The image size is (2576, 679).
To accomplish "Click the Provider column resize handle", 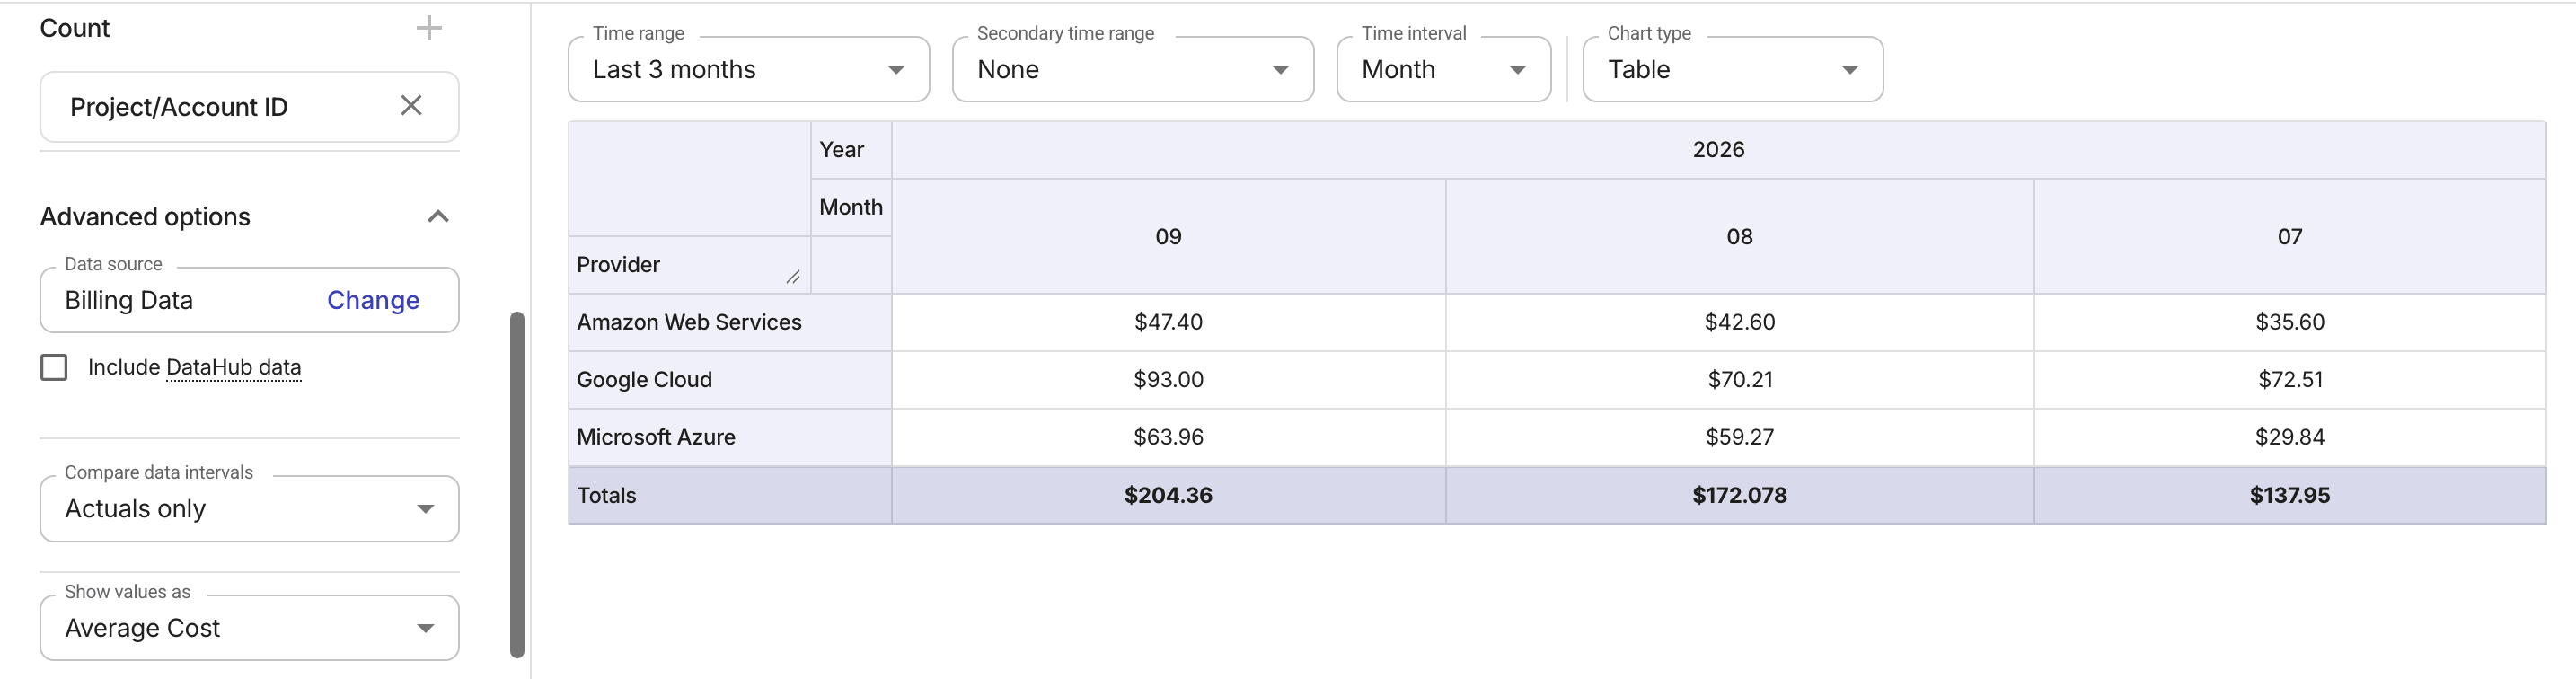I will point(793,277).
